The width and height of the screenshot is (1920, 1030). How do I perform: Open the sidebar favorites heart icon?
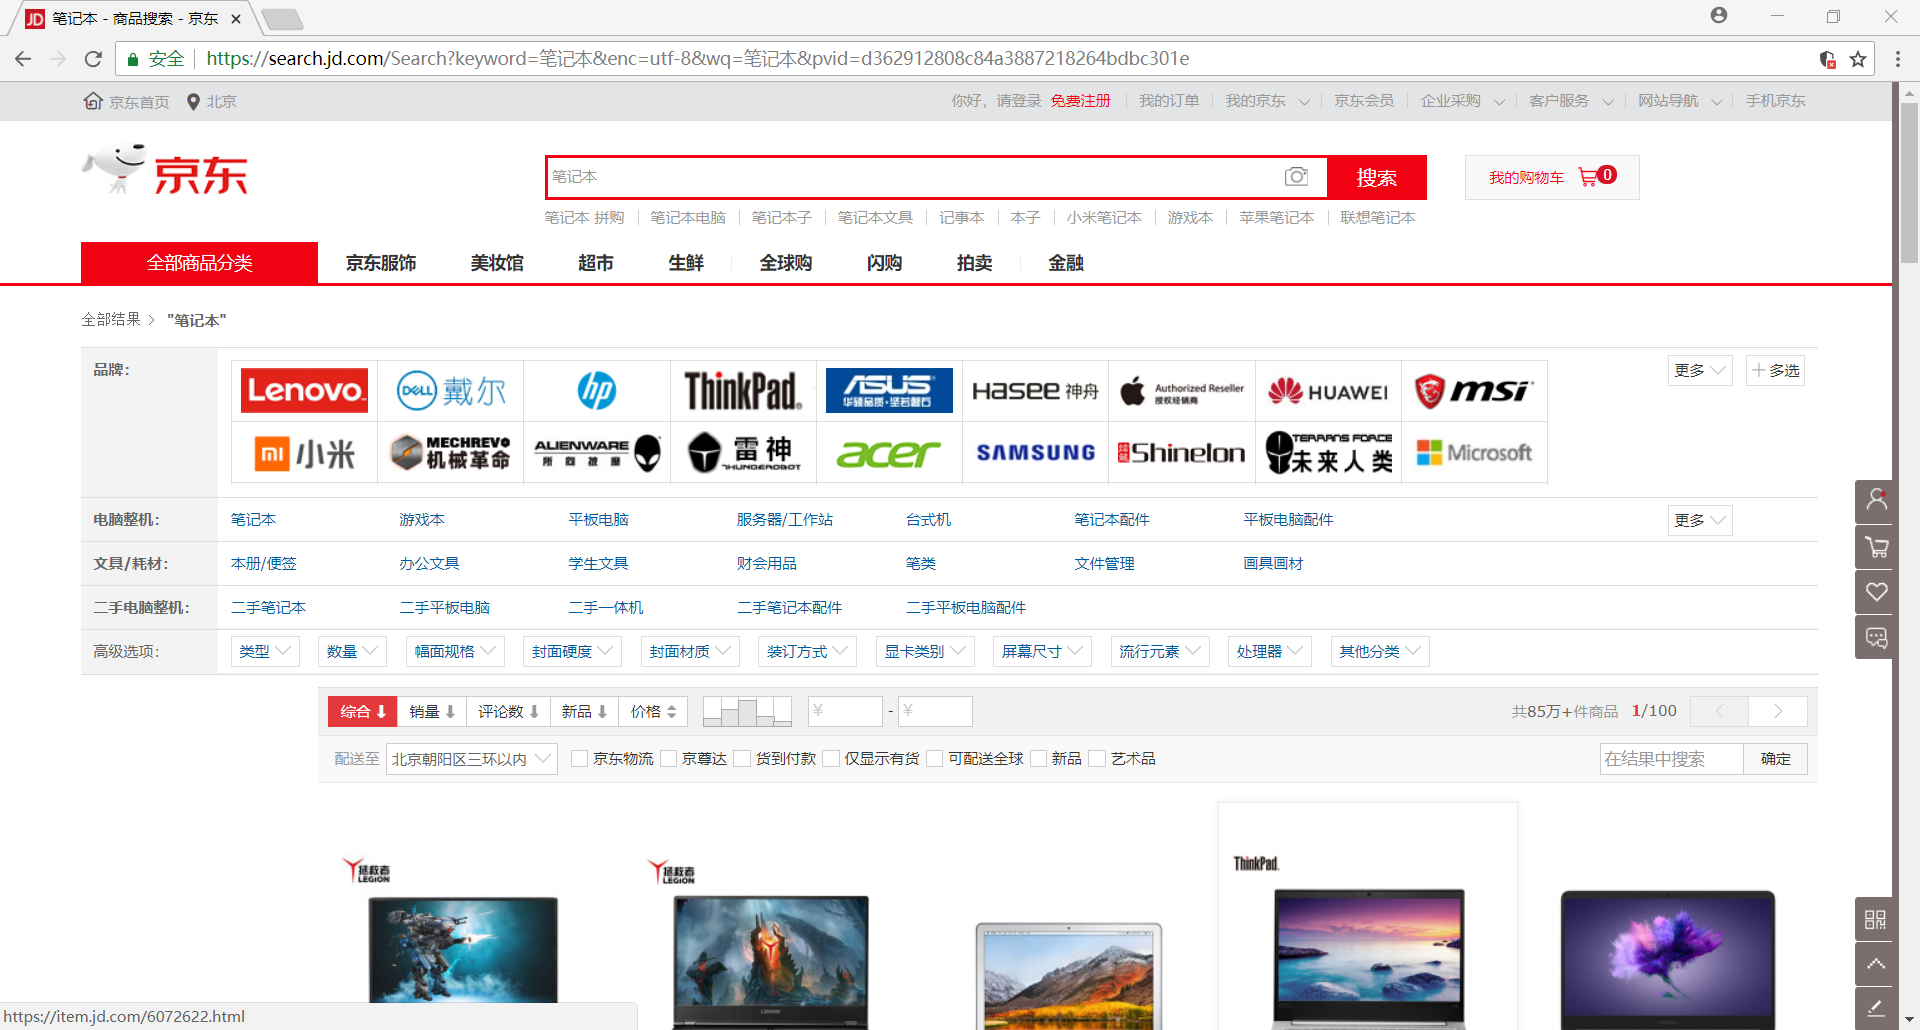(x=1876, y=592)
